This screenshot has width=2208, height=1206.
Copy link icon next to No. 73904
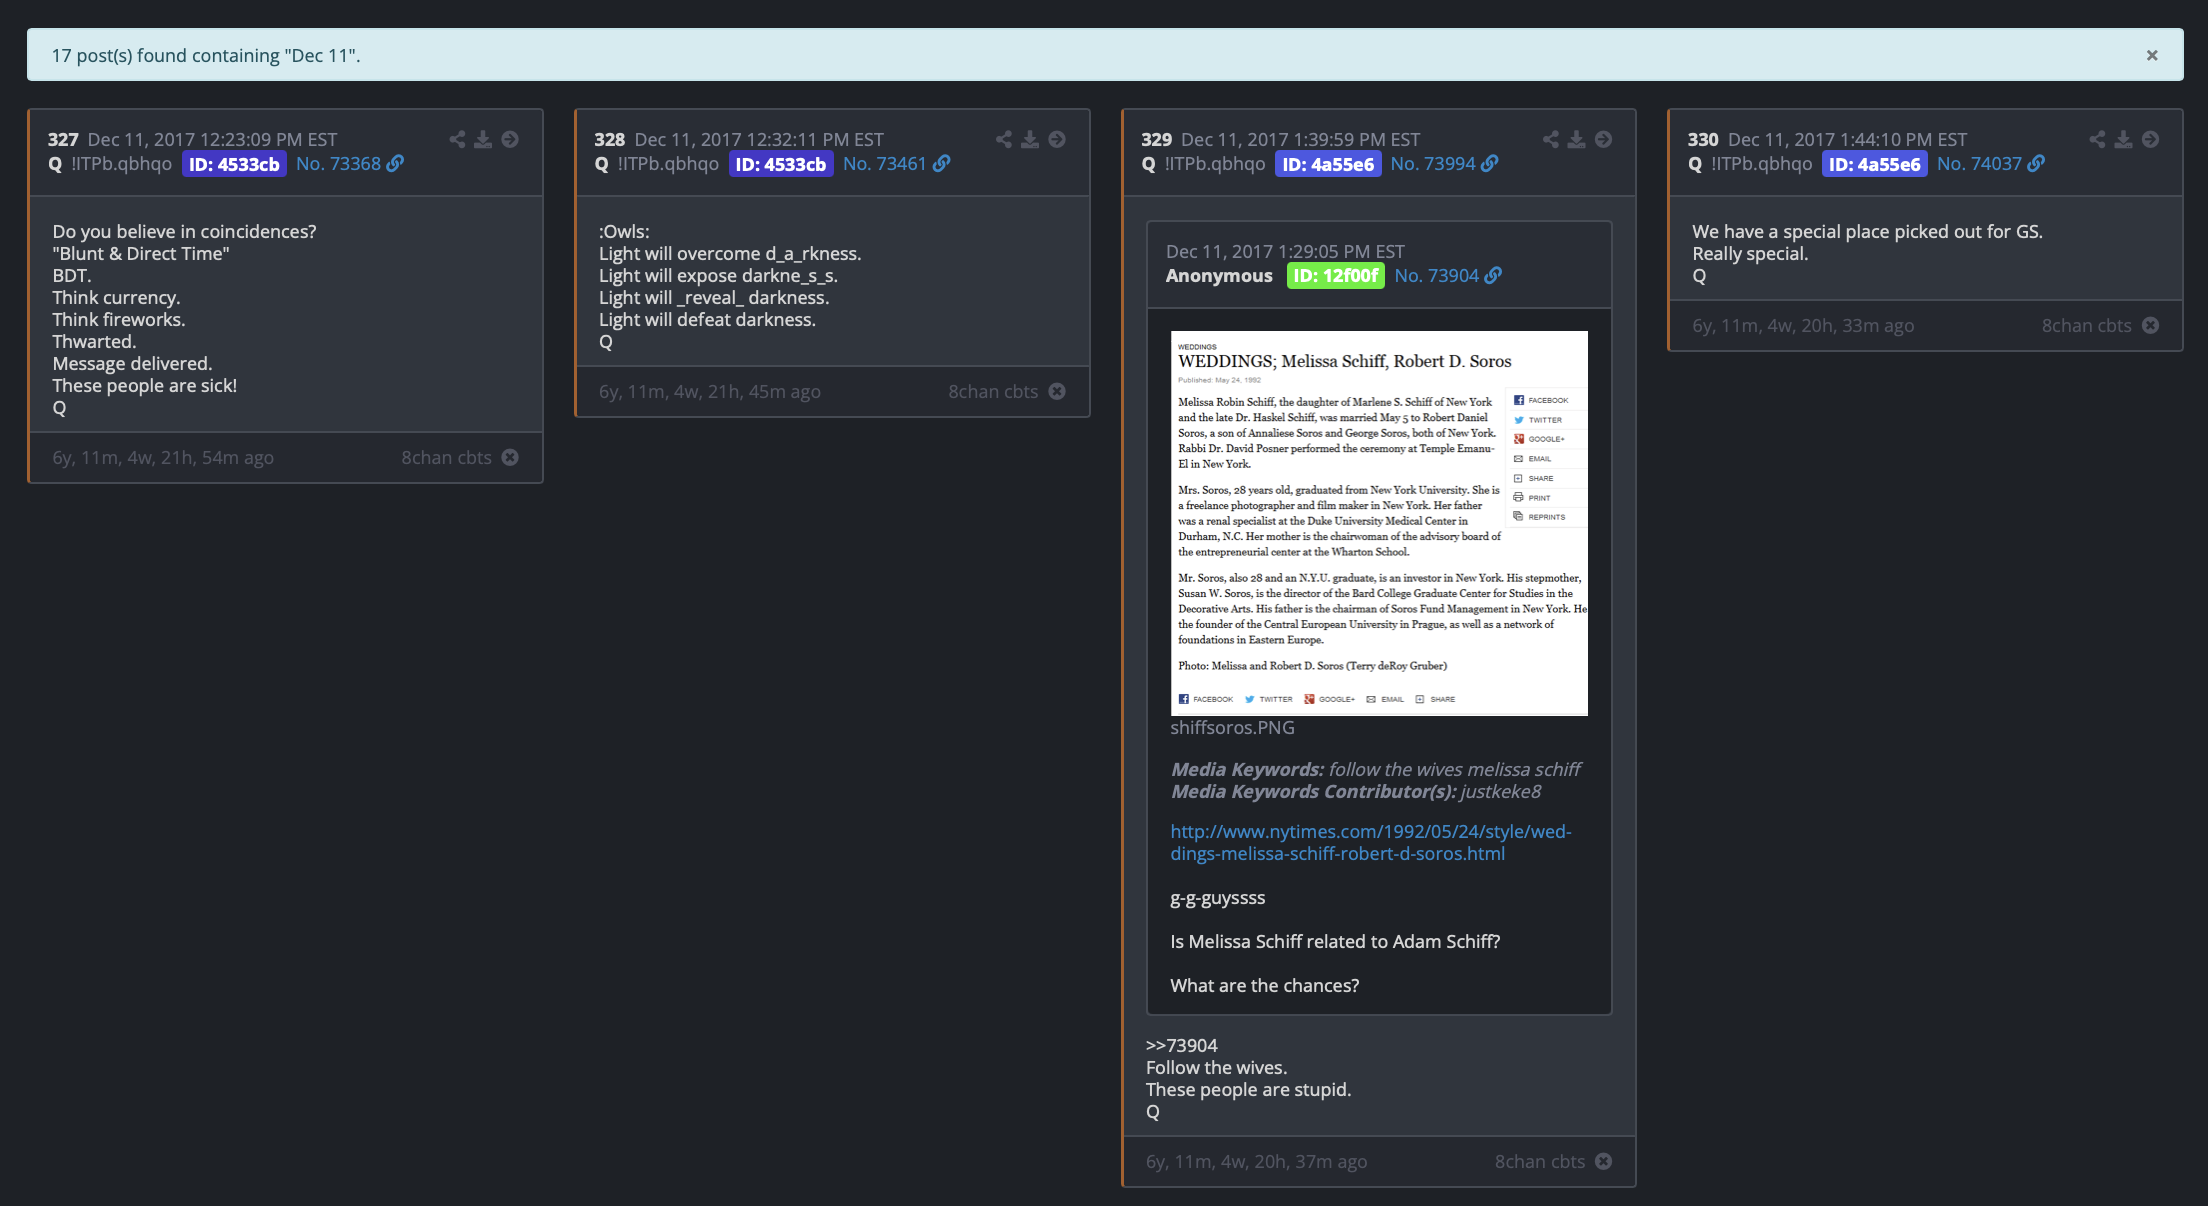tap(1494, 275)
